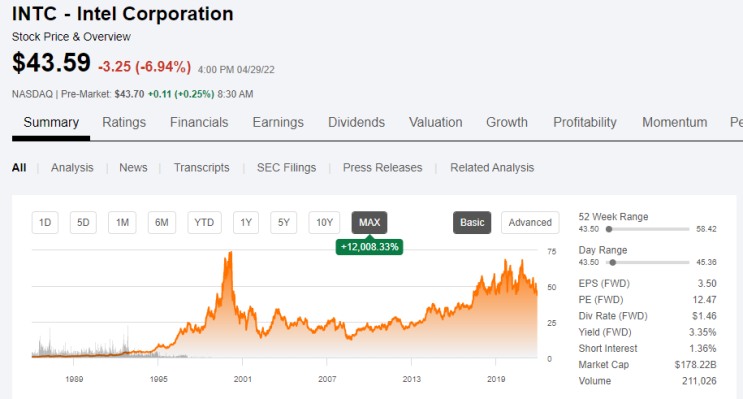Open the Momentum tab
The image size is (743, 399).
pyautogui.click(x=675, y=122)
